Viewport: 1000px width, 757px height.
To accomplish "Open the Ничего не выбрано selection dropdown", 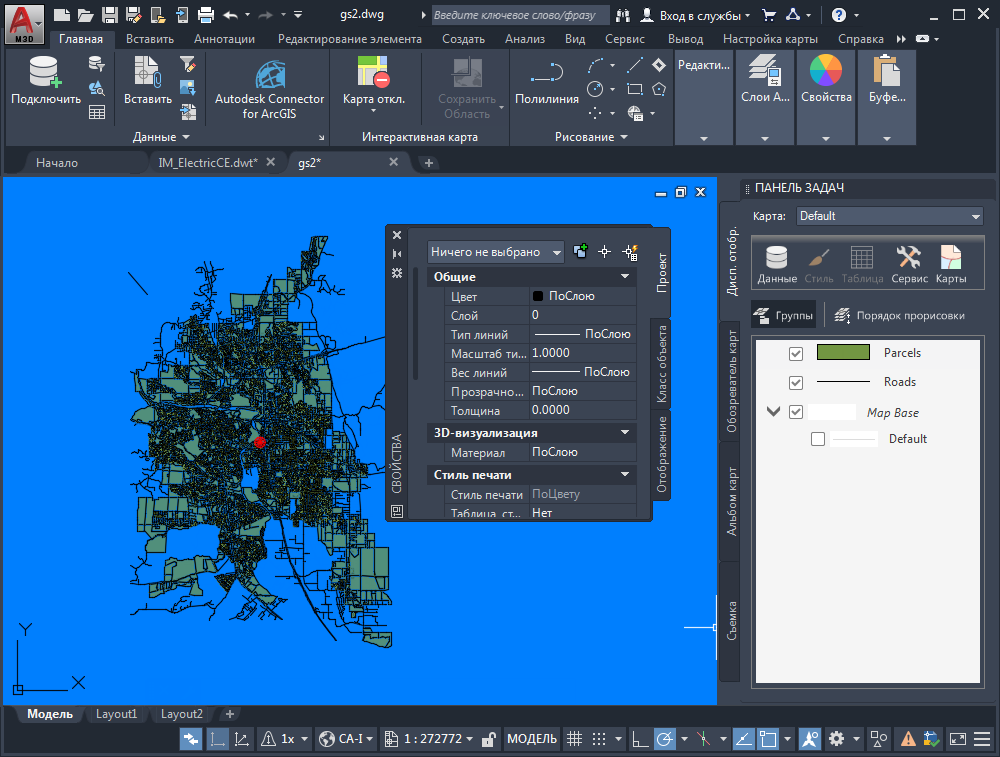I will pos(495,253).
